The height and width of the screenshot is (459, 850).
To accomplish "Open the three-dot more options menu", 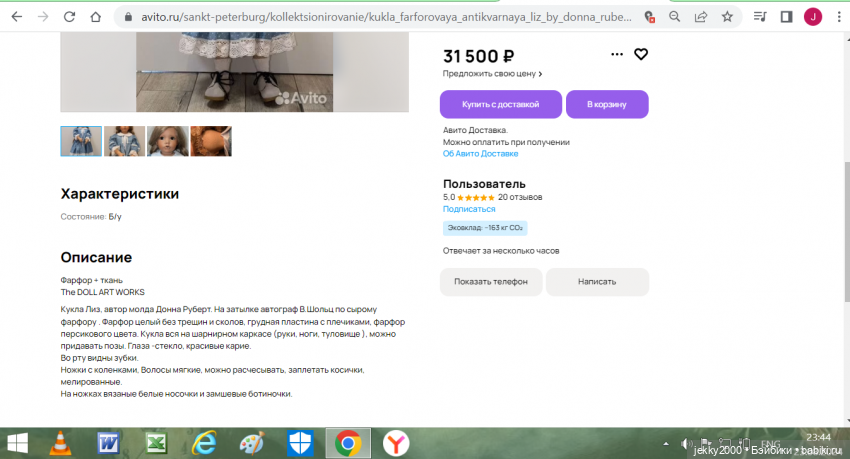I will 617,54.
